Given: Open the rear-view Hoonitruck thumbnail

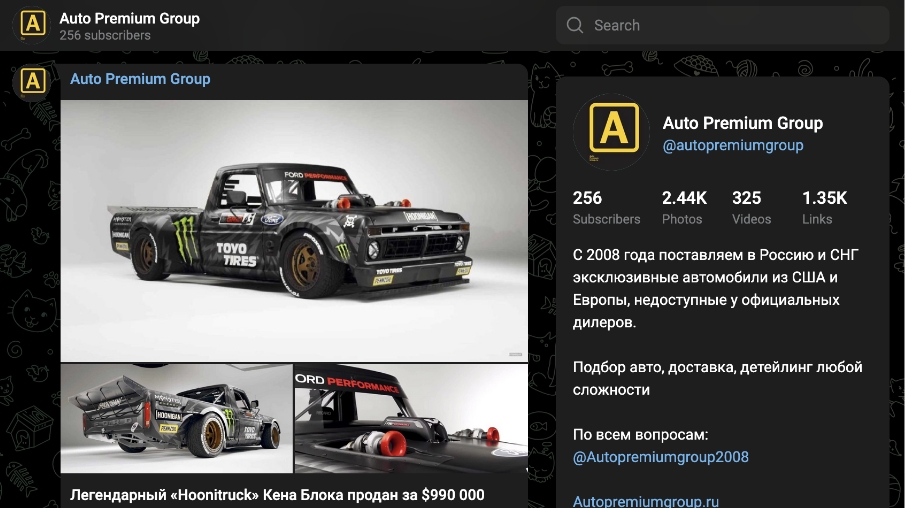Looking at the screenshot, I should click(177, 418).
